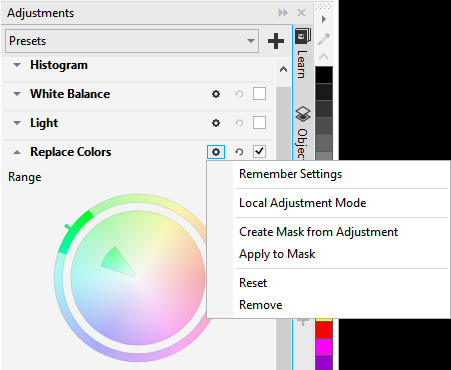Open color palette flyout arrow
451x370 pixels.
[x=324, y=19]
